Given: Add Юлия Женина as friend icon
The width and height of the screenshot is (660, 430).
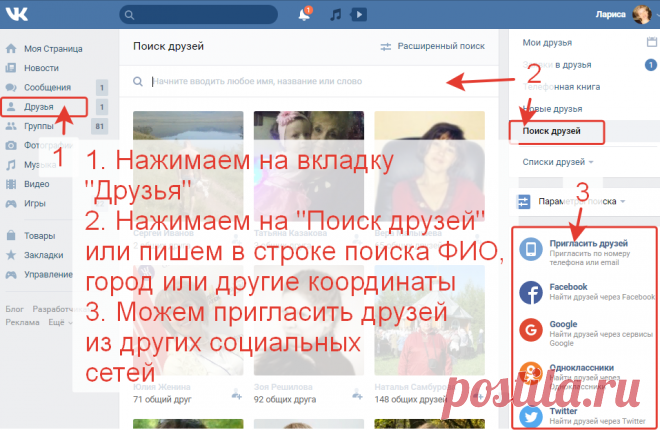Looking at the screenshot, I should click(237, 395).
